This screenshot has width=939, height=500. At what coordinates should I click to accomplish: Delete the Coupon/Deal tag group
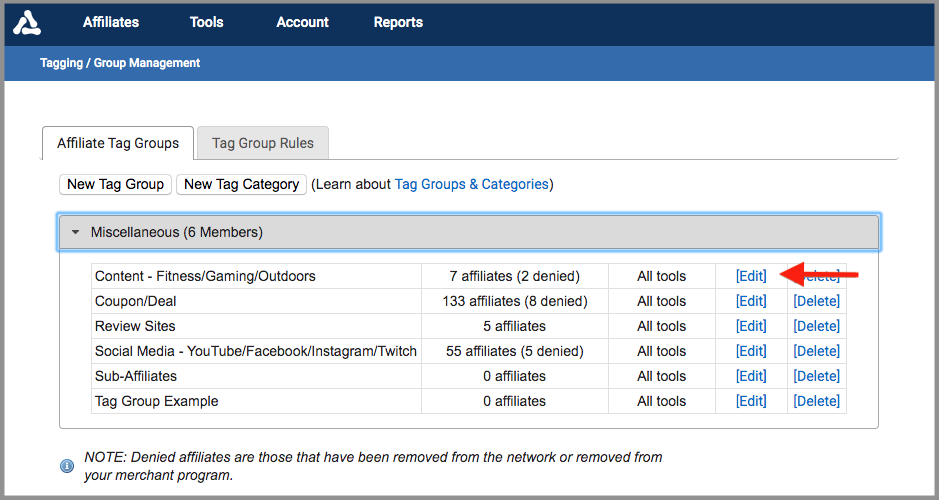(816, 301)
